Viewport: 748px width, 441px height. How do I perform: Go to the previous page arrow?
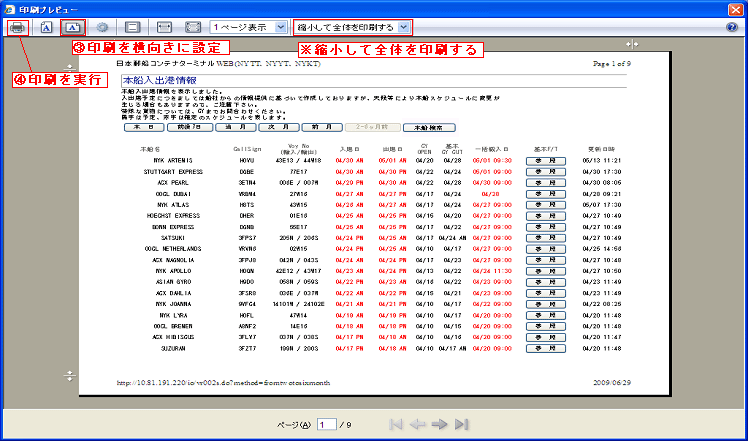pyautogui.click(x=416, y=425)
